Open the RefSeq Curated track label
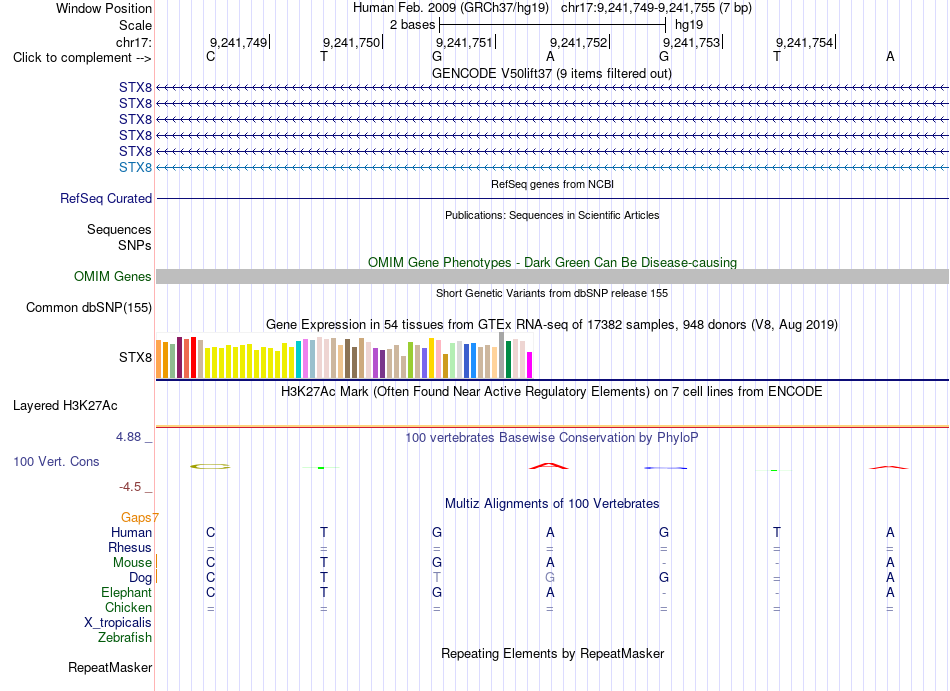 point(106,198)
